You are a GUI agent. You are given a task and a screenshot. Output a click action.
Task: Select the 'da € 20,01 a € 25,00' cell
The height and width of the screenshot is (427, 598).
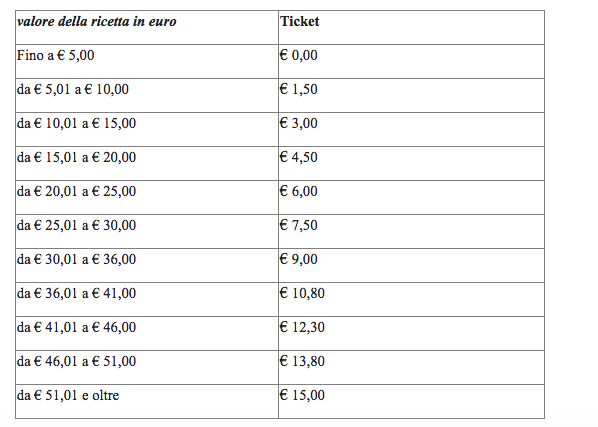pyautogui.click(x=76, y=191)
